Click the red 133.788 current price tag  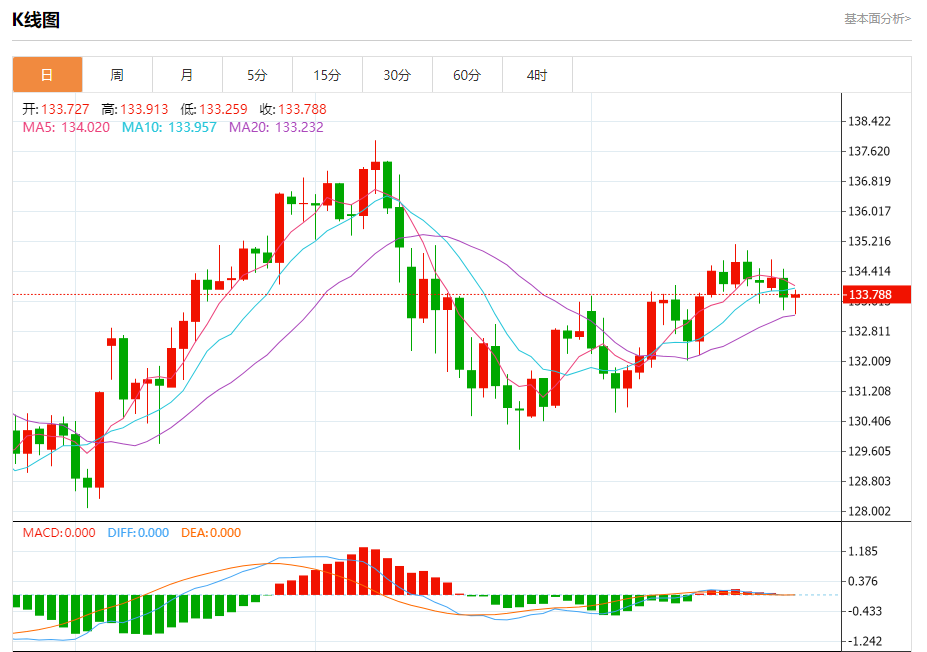pos(876,294)
